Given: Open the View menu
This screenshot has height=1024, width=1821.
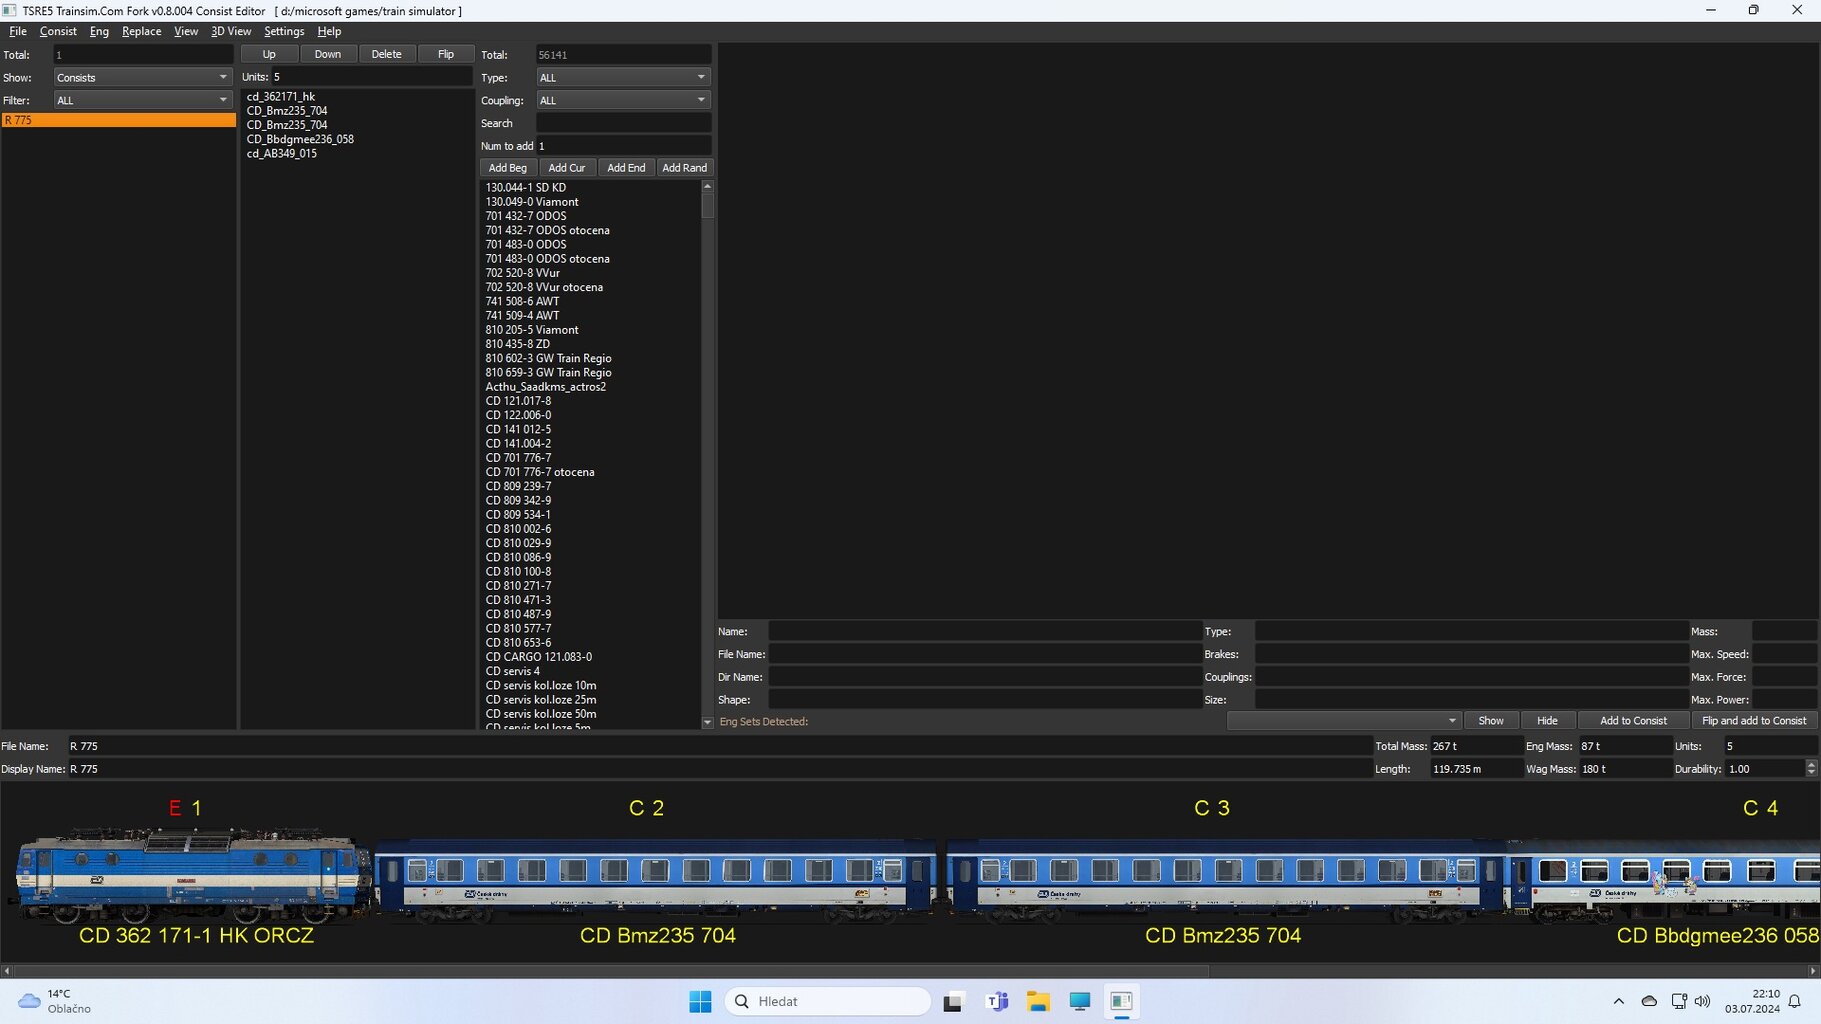Looking at the screenshot, I should (x=186, y=31).
